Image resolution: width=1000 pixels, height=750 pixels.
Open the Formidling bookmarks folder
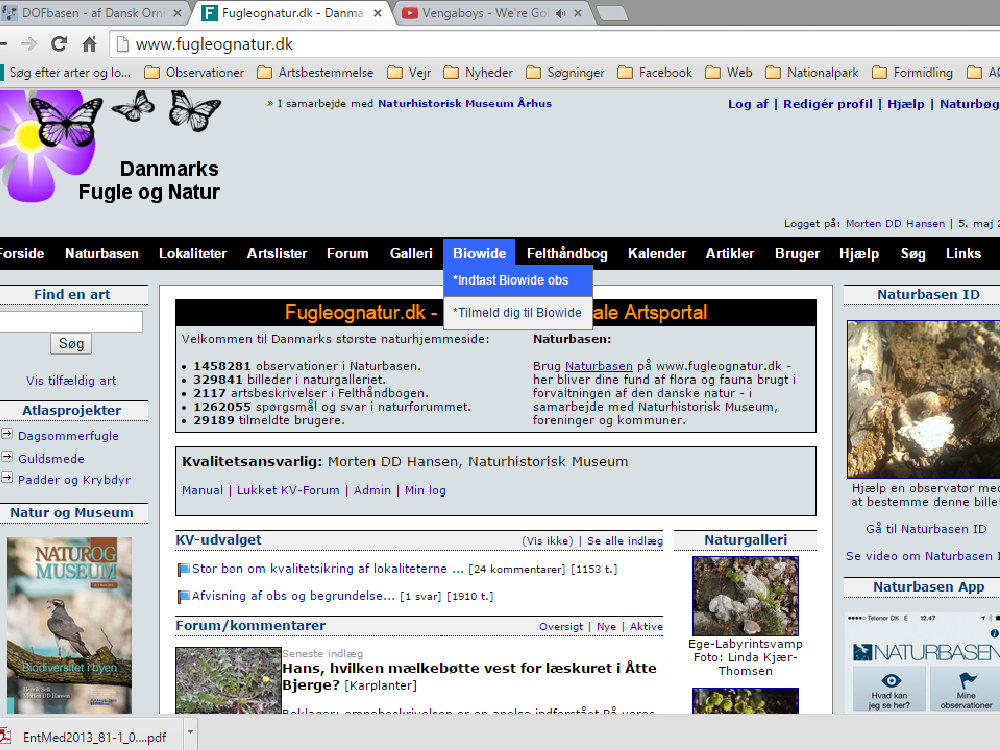(x=913, y=73)
